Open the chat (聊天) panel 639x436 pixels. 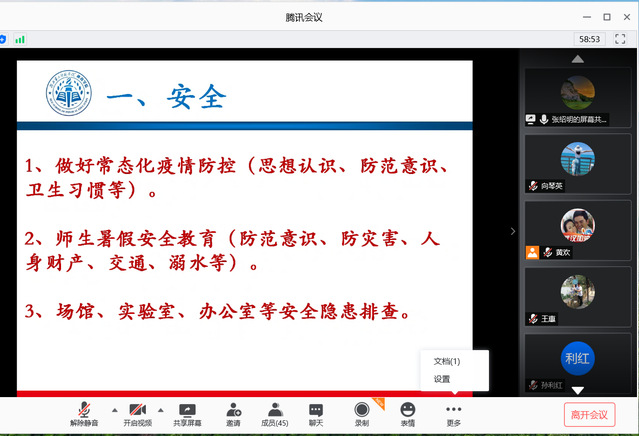point(316,414)
